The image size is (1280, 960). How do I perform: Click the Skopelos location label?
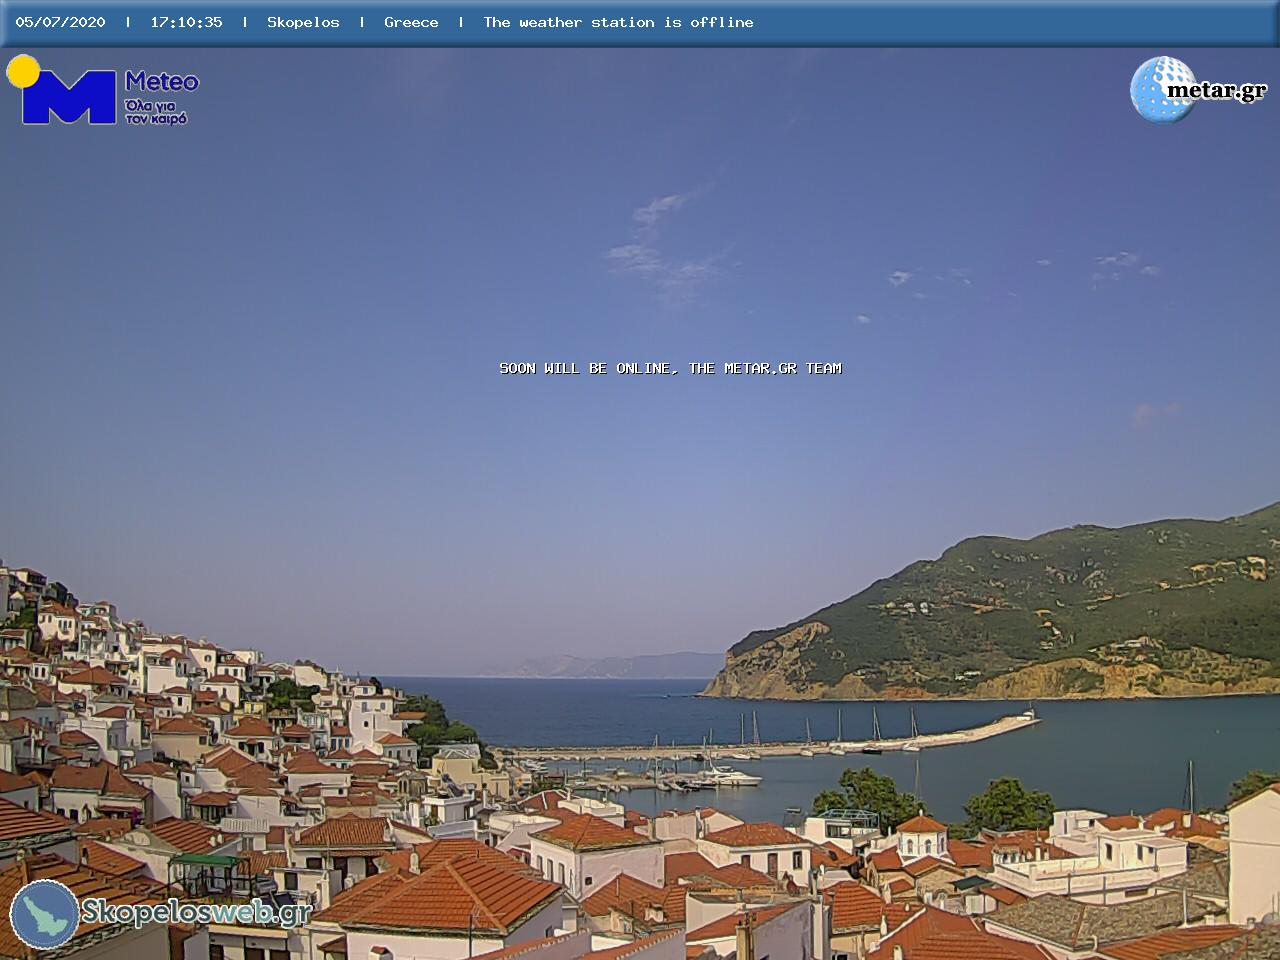pos(303,22)
